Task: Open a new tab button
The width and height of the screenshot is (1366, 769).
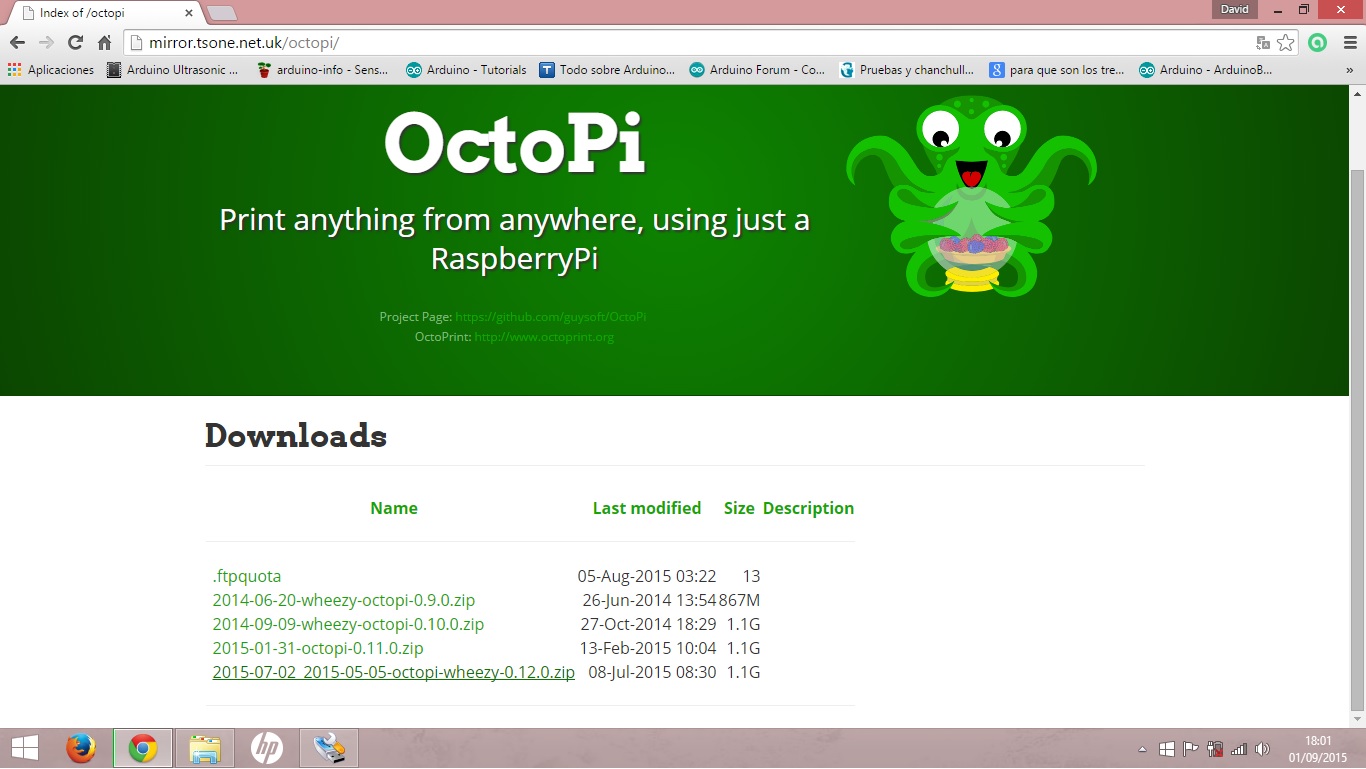Action: coord(221,13)
